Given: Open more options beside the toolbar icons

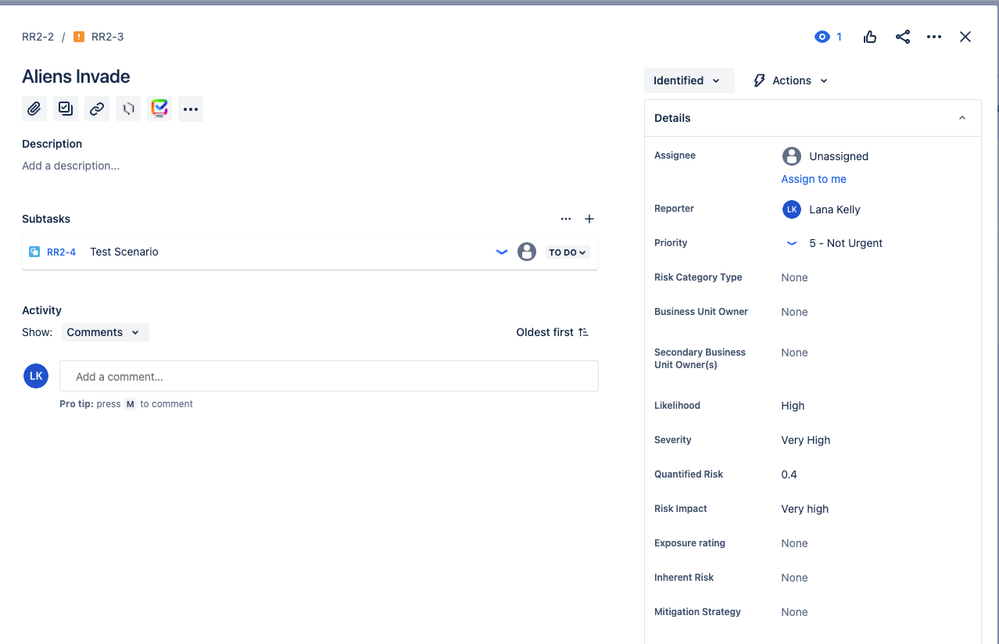Looking at the screenshot, I should (190, 109).
